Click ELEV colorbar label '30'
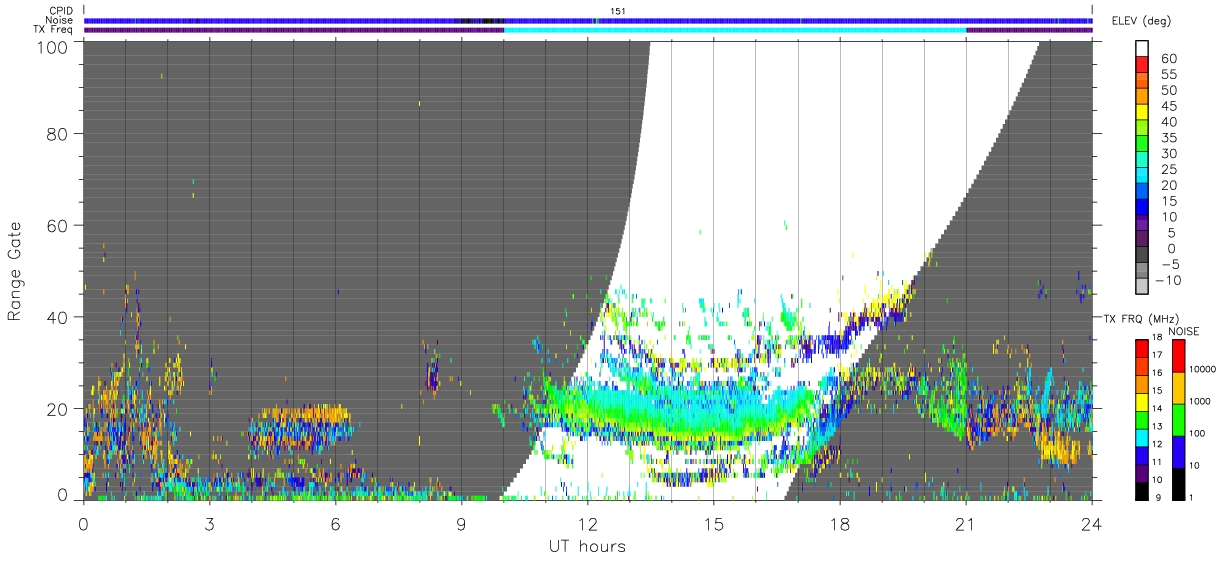 point(1169,154)
